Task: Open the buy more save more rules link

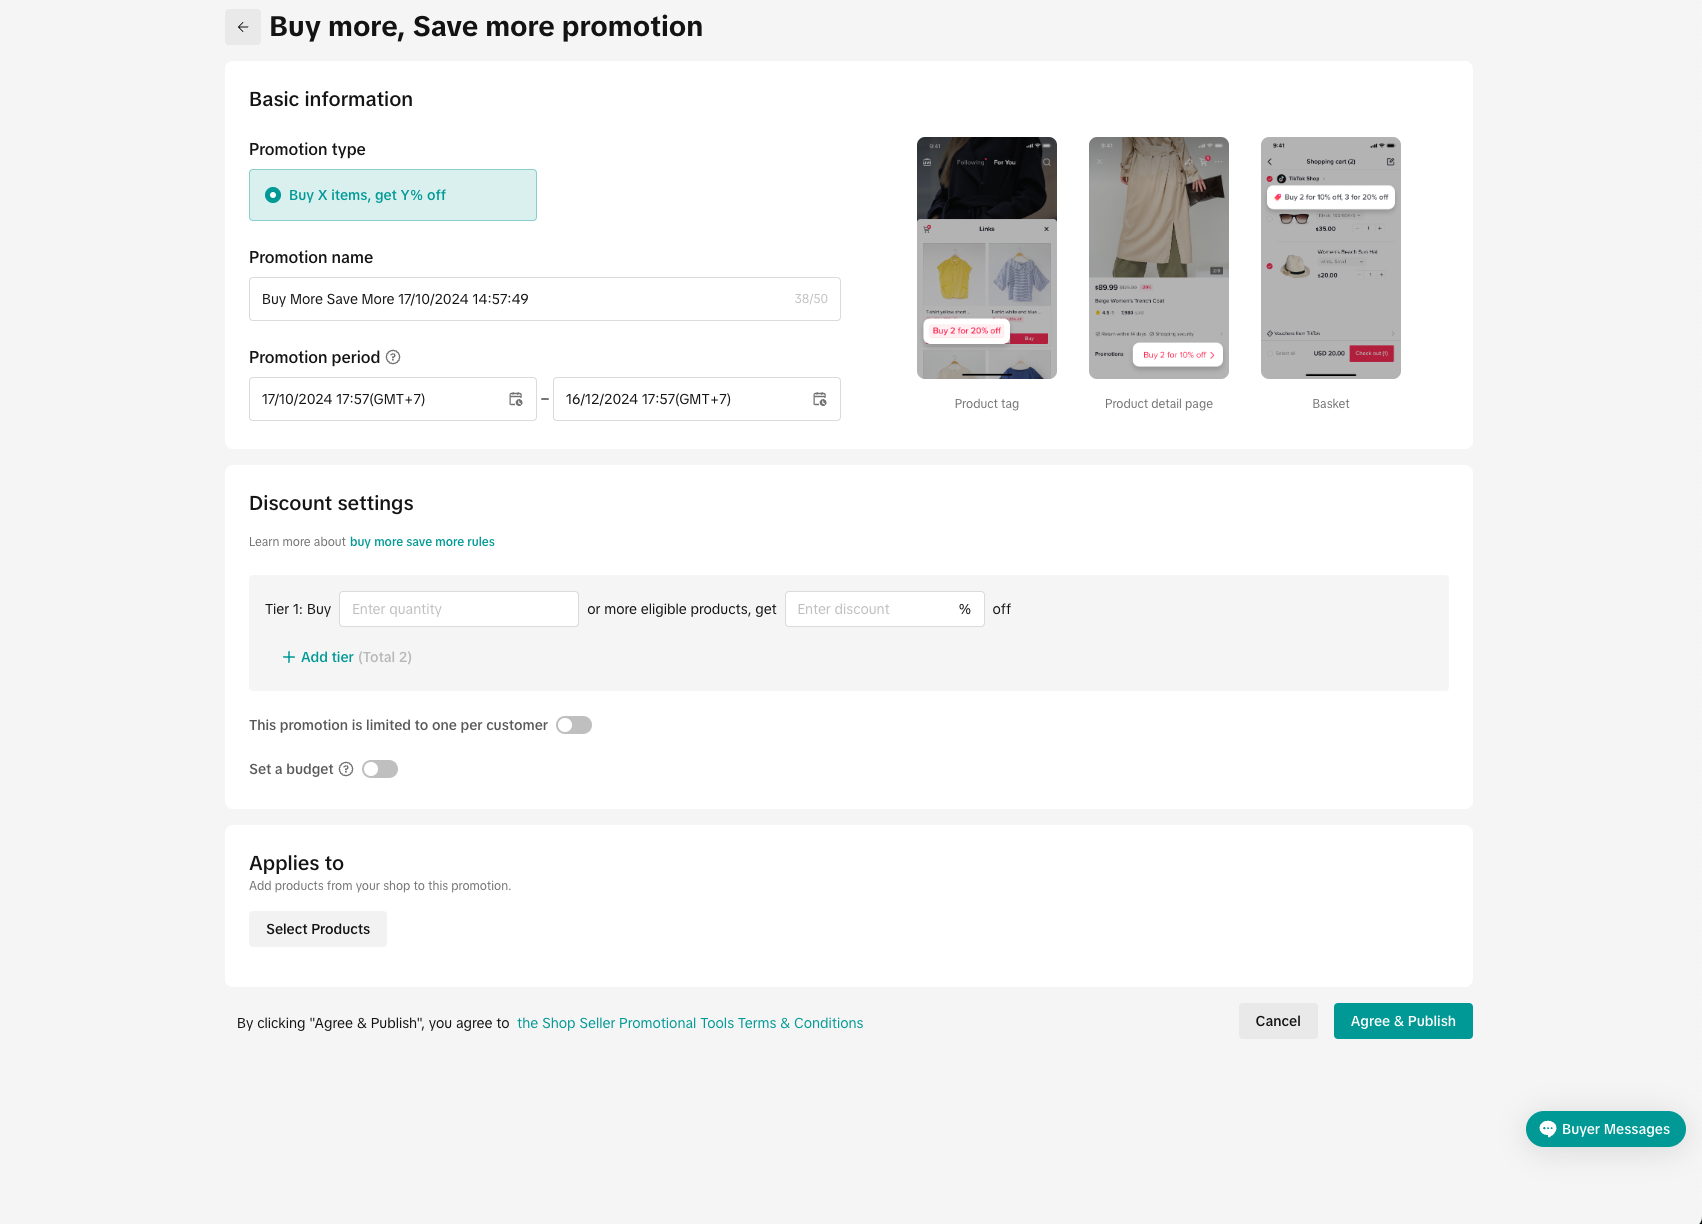Action: point(422,542)
